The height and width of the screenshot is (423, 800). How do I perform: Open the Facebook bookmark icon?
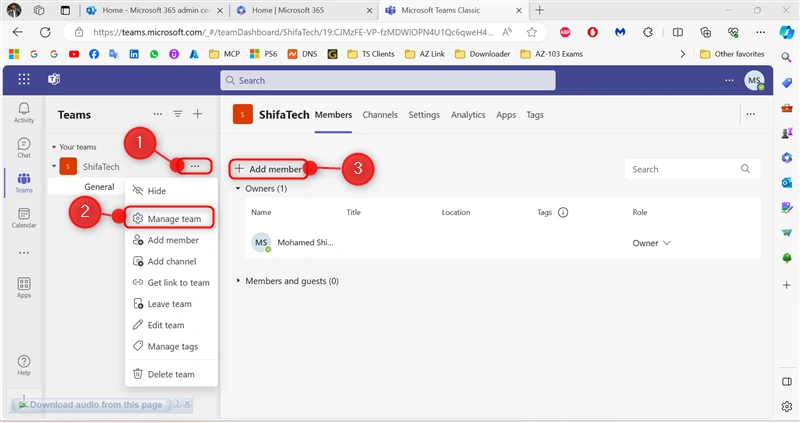click(94, 54)
